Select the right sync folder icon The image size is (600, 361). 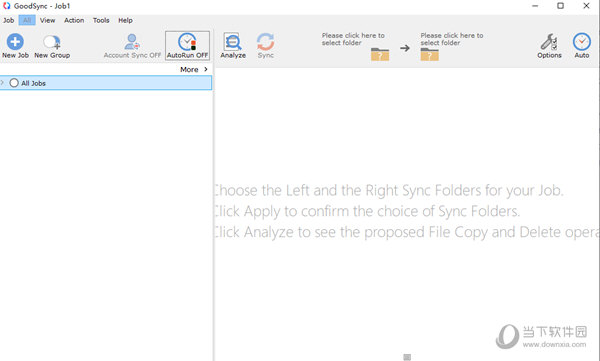coord(429,54)
